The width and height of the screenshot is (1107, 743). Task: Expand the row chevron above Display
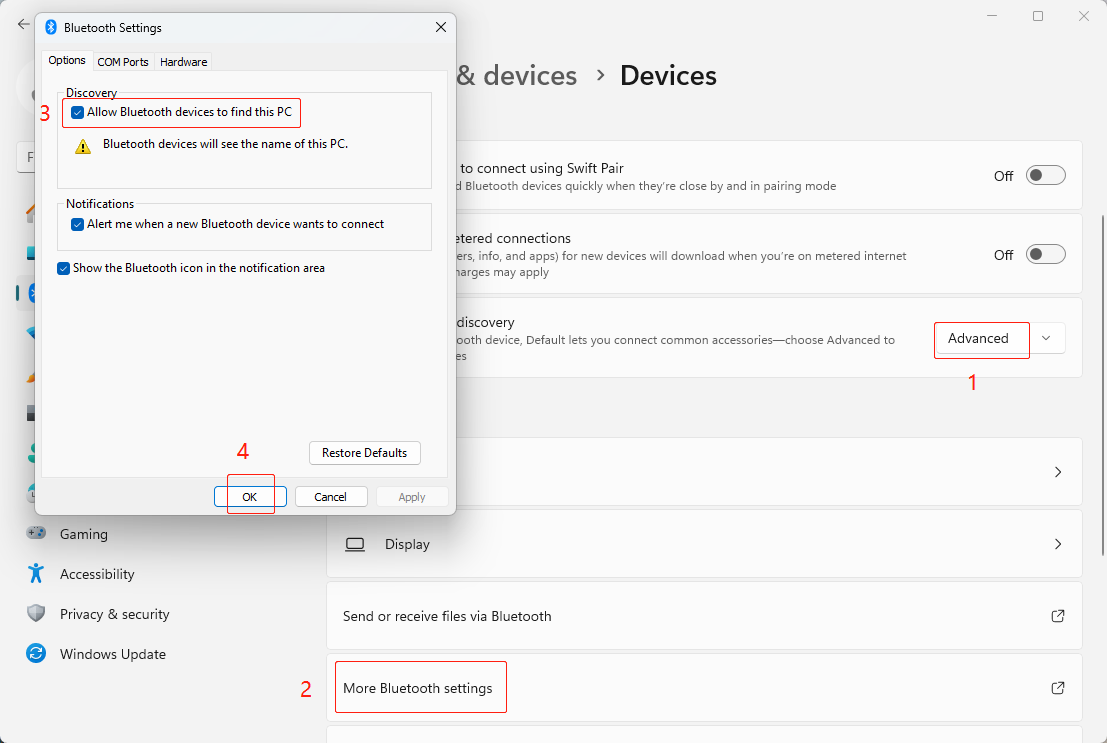click(1058, 472)
